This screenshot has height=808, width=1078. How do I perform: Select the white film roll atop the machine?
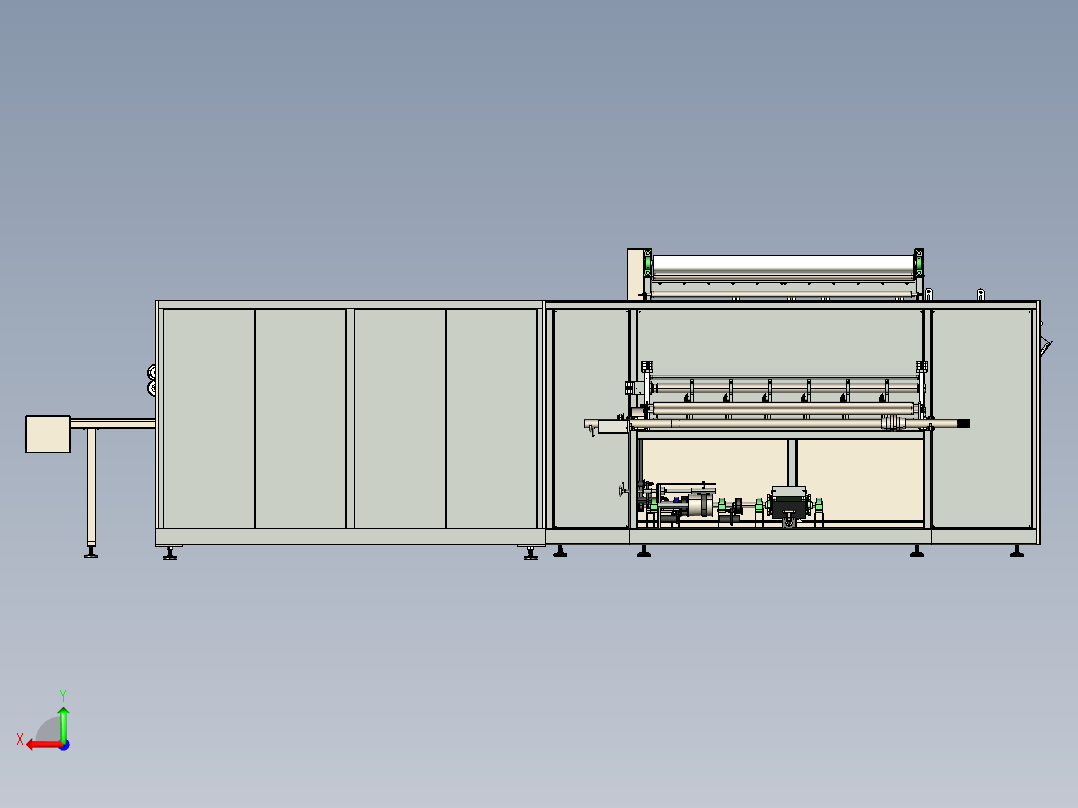[782, 263]
